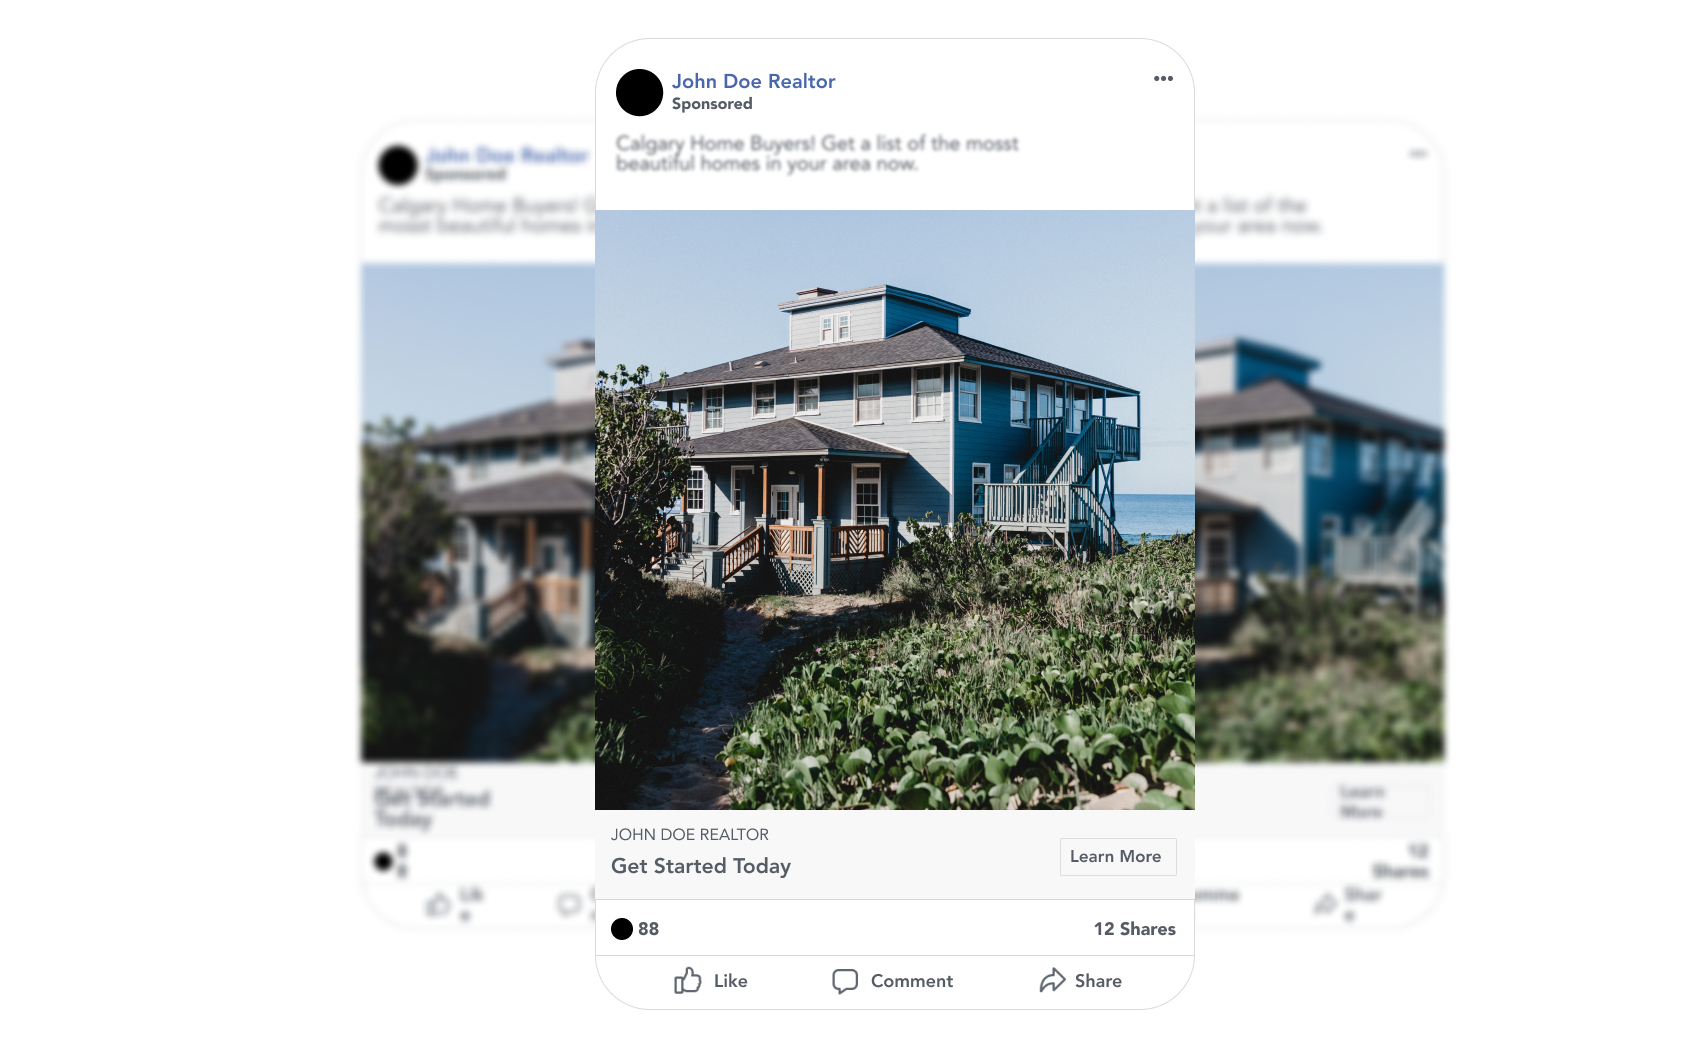Click the Comment label text
Image resolution: width=1693 pixels, height=1048 pixels.
[912, 981]
